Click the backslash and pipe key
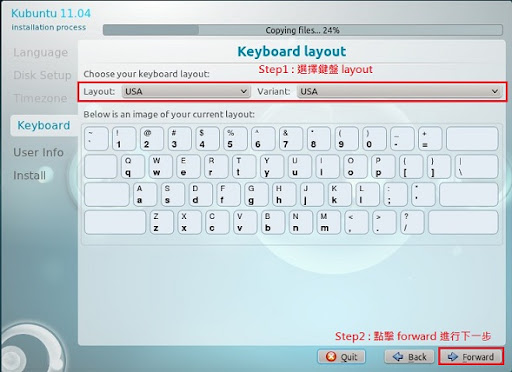This screenshot has width=512, height=372. [477, 166]
